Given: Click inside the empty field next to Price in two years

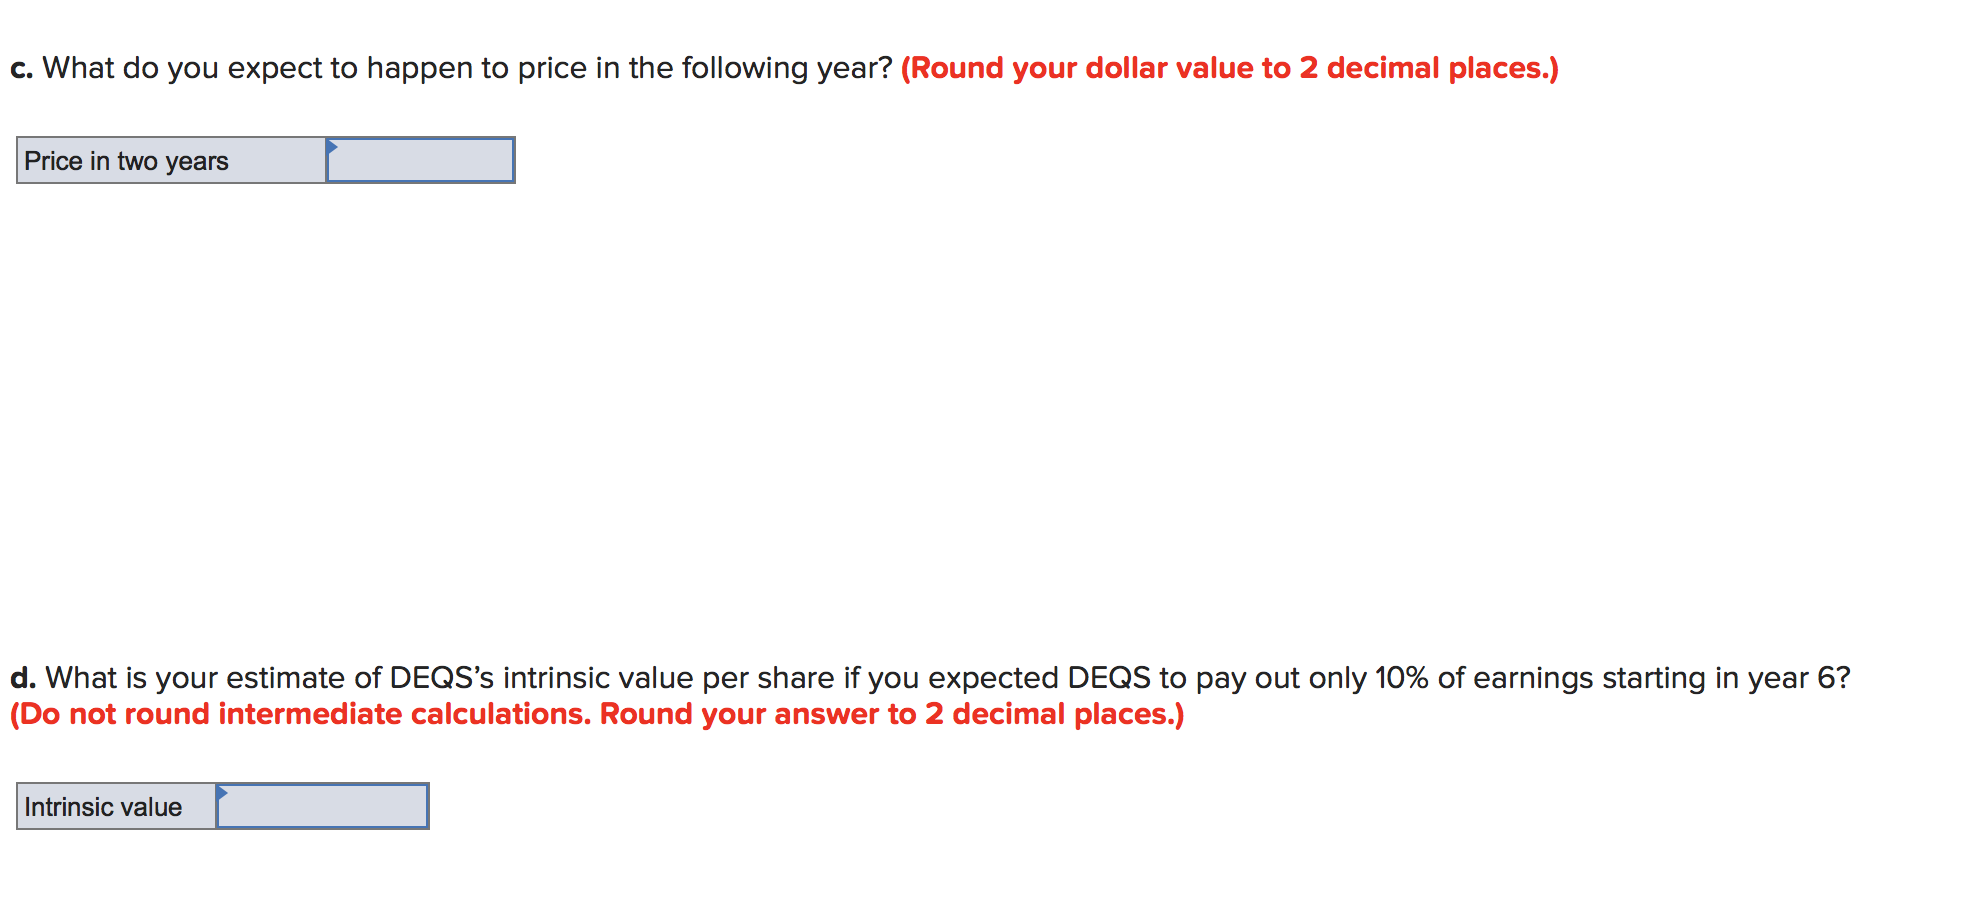Looking at the screenshot, I should pyautogui.click(x=420, y=160).
